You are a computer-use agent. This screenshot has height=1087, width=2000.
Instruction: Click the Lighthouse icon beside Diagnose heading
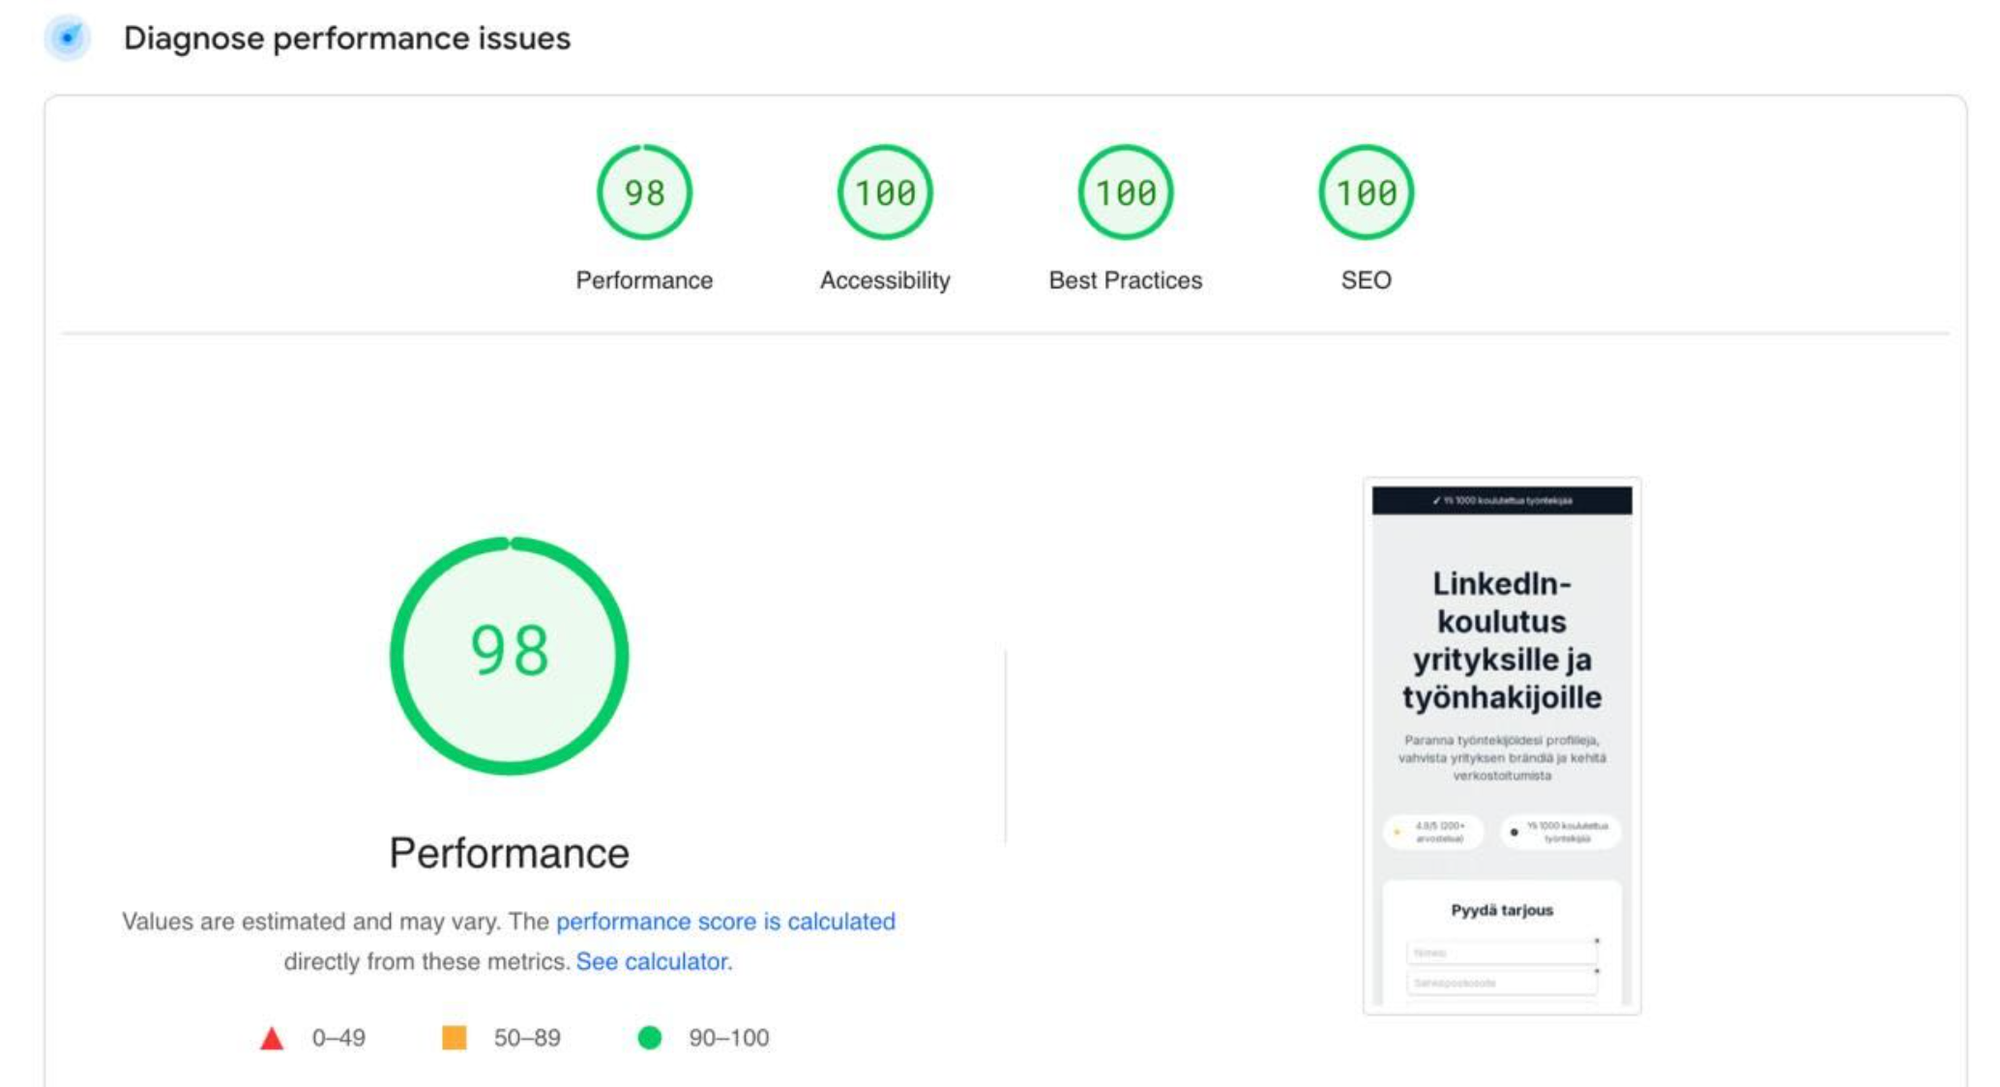(67, 38)
